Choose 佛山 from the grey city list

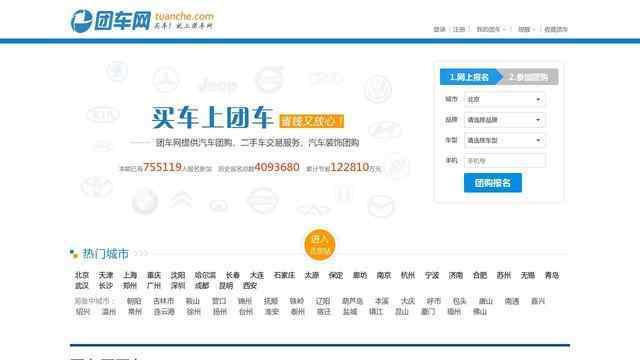coord(480,312)
